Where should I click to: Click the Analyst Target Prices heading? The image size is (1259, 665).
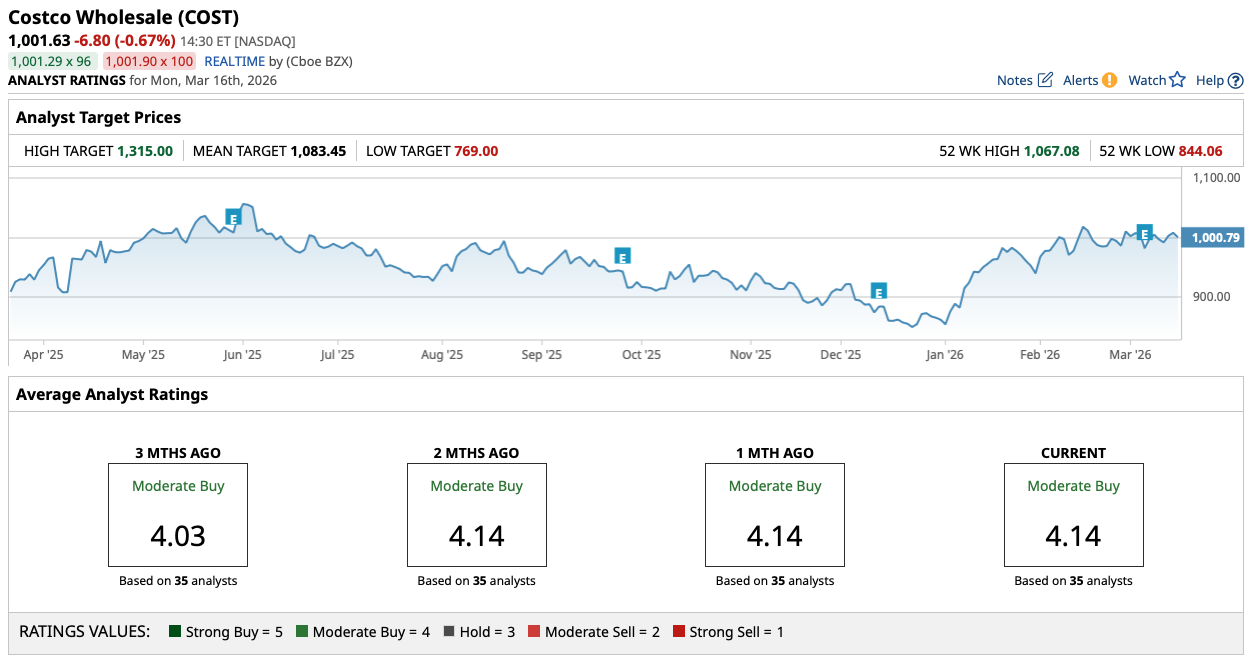point(99,117)
